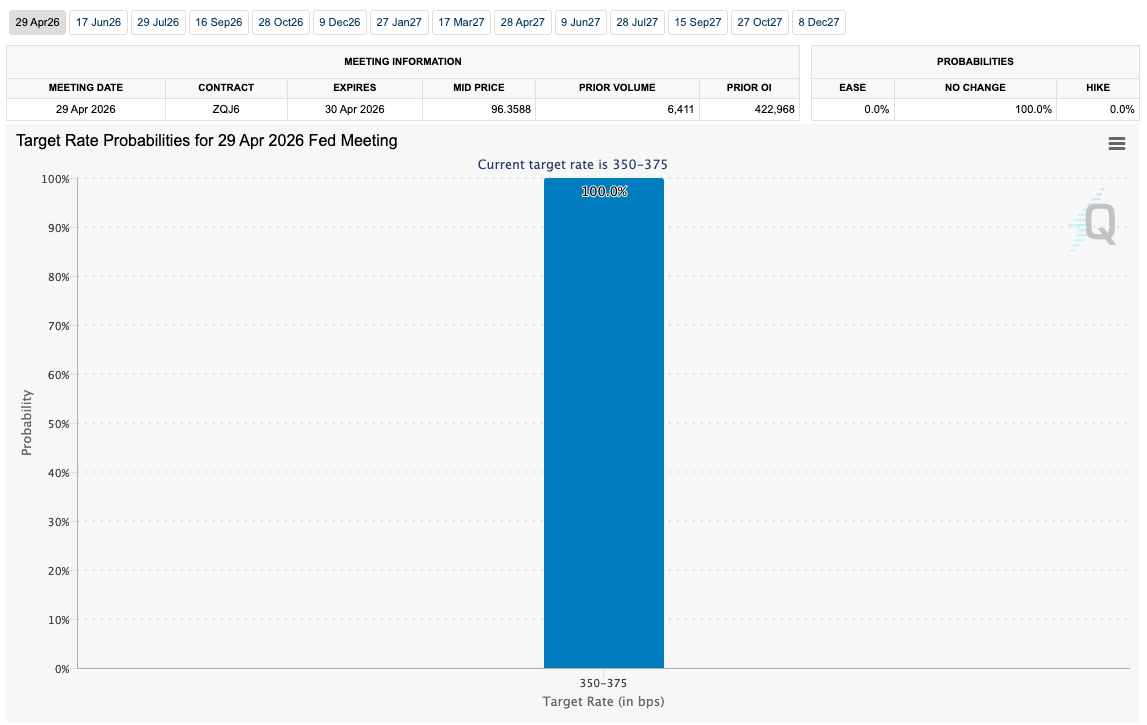
Task: Select the 29 Apr26 meeting tab
Action: [36, 22]
